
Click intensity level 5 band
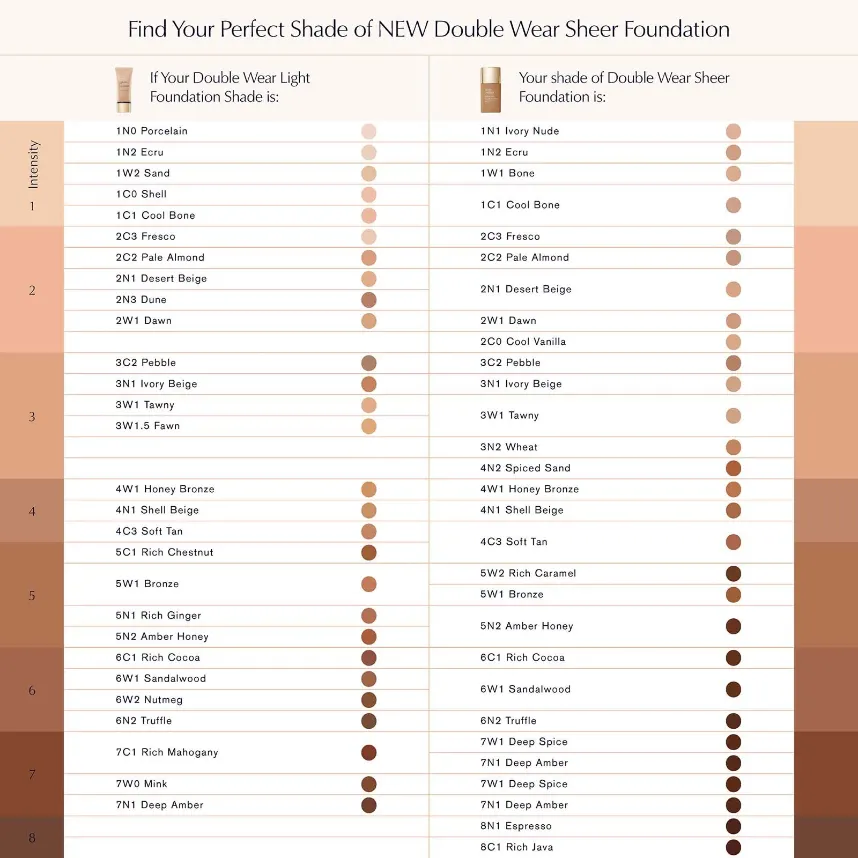click(x=32, y=595)
